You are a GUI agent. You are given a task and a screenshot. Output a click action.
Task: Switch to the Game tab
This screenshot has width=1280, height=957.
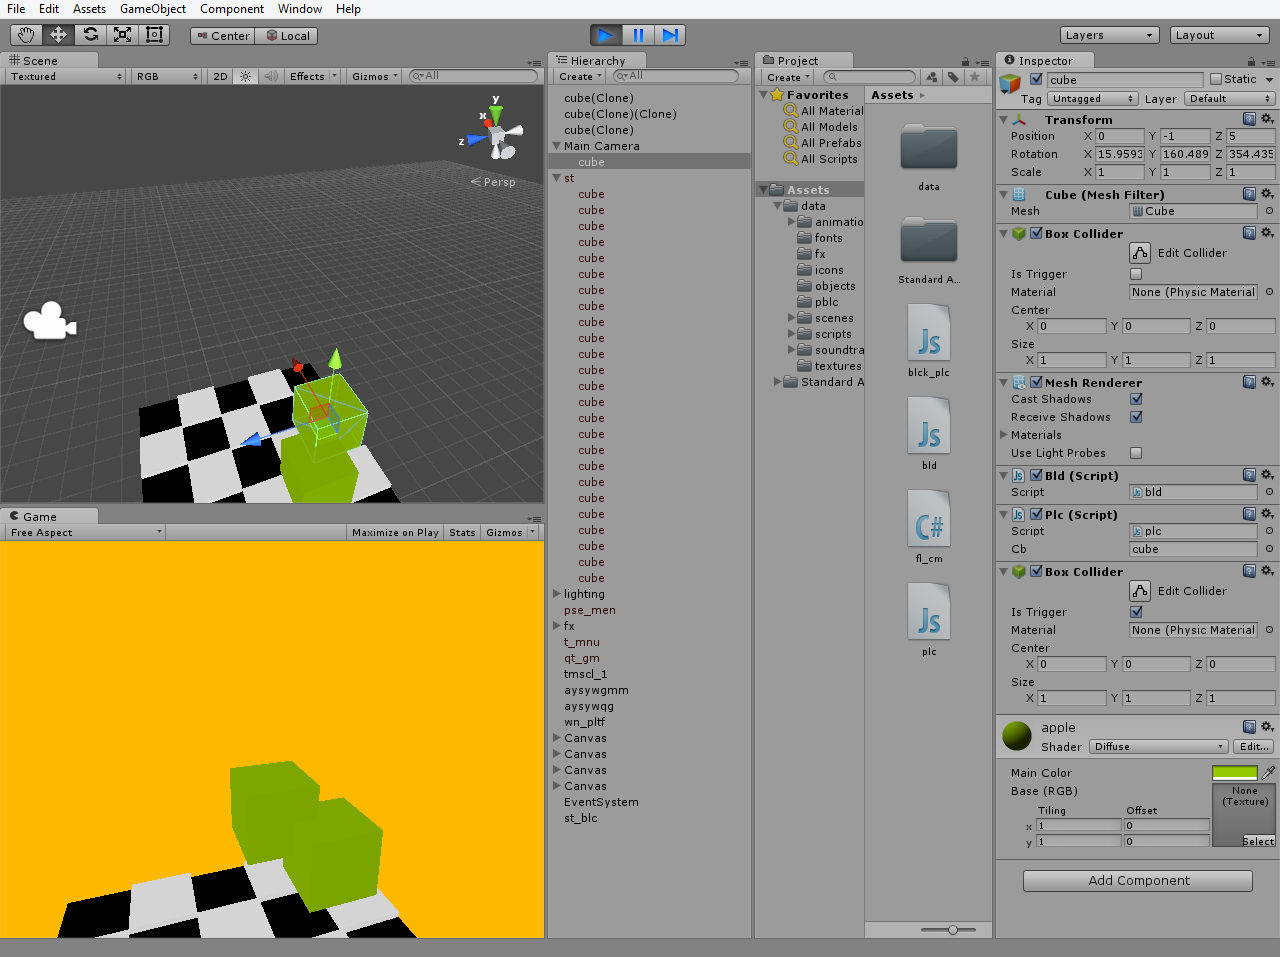[50, 516]
